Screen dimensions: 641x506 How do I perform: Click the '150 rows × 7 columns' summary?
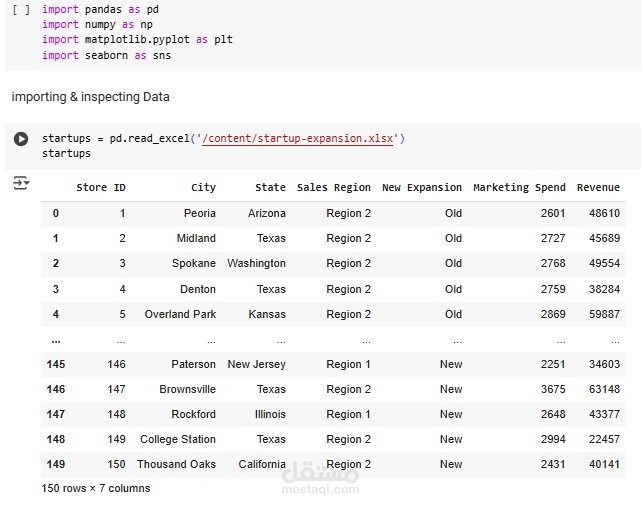pyautogui.click(x=96, y=488)
